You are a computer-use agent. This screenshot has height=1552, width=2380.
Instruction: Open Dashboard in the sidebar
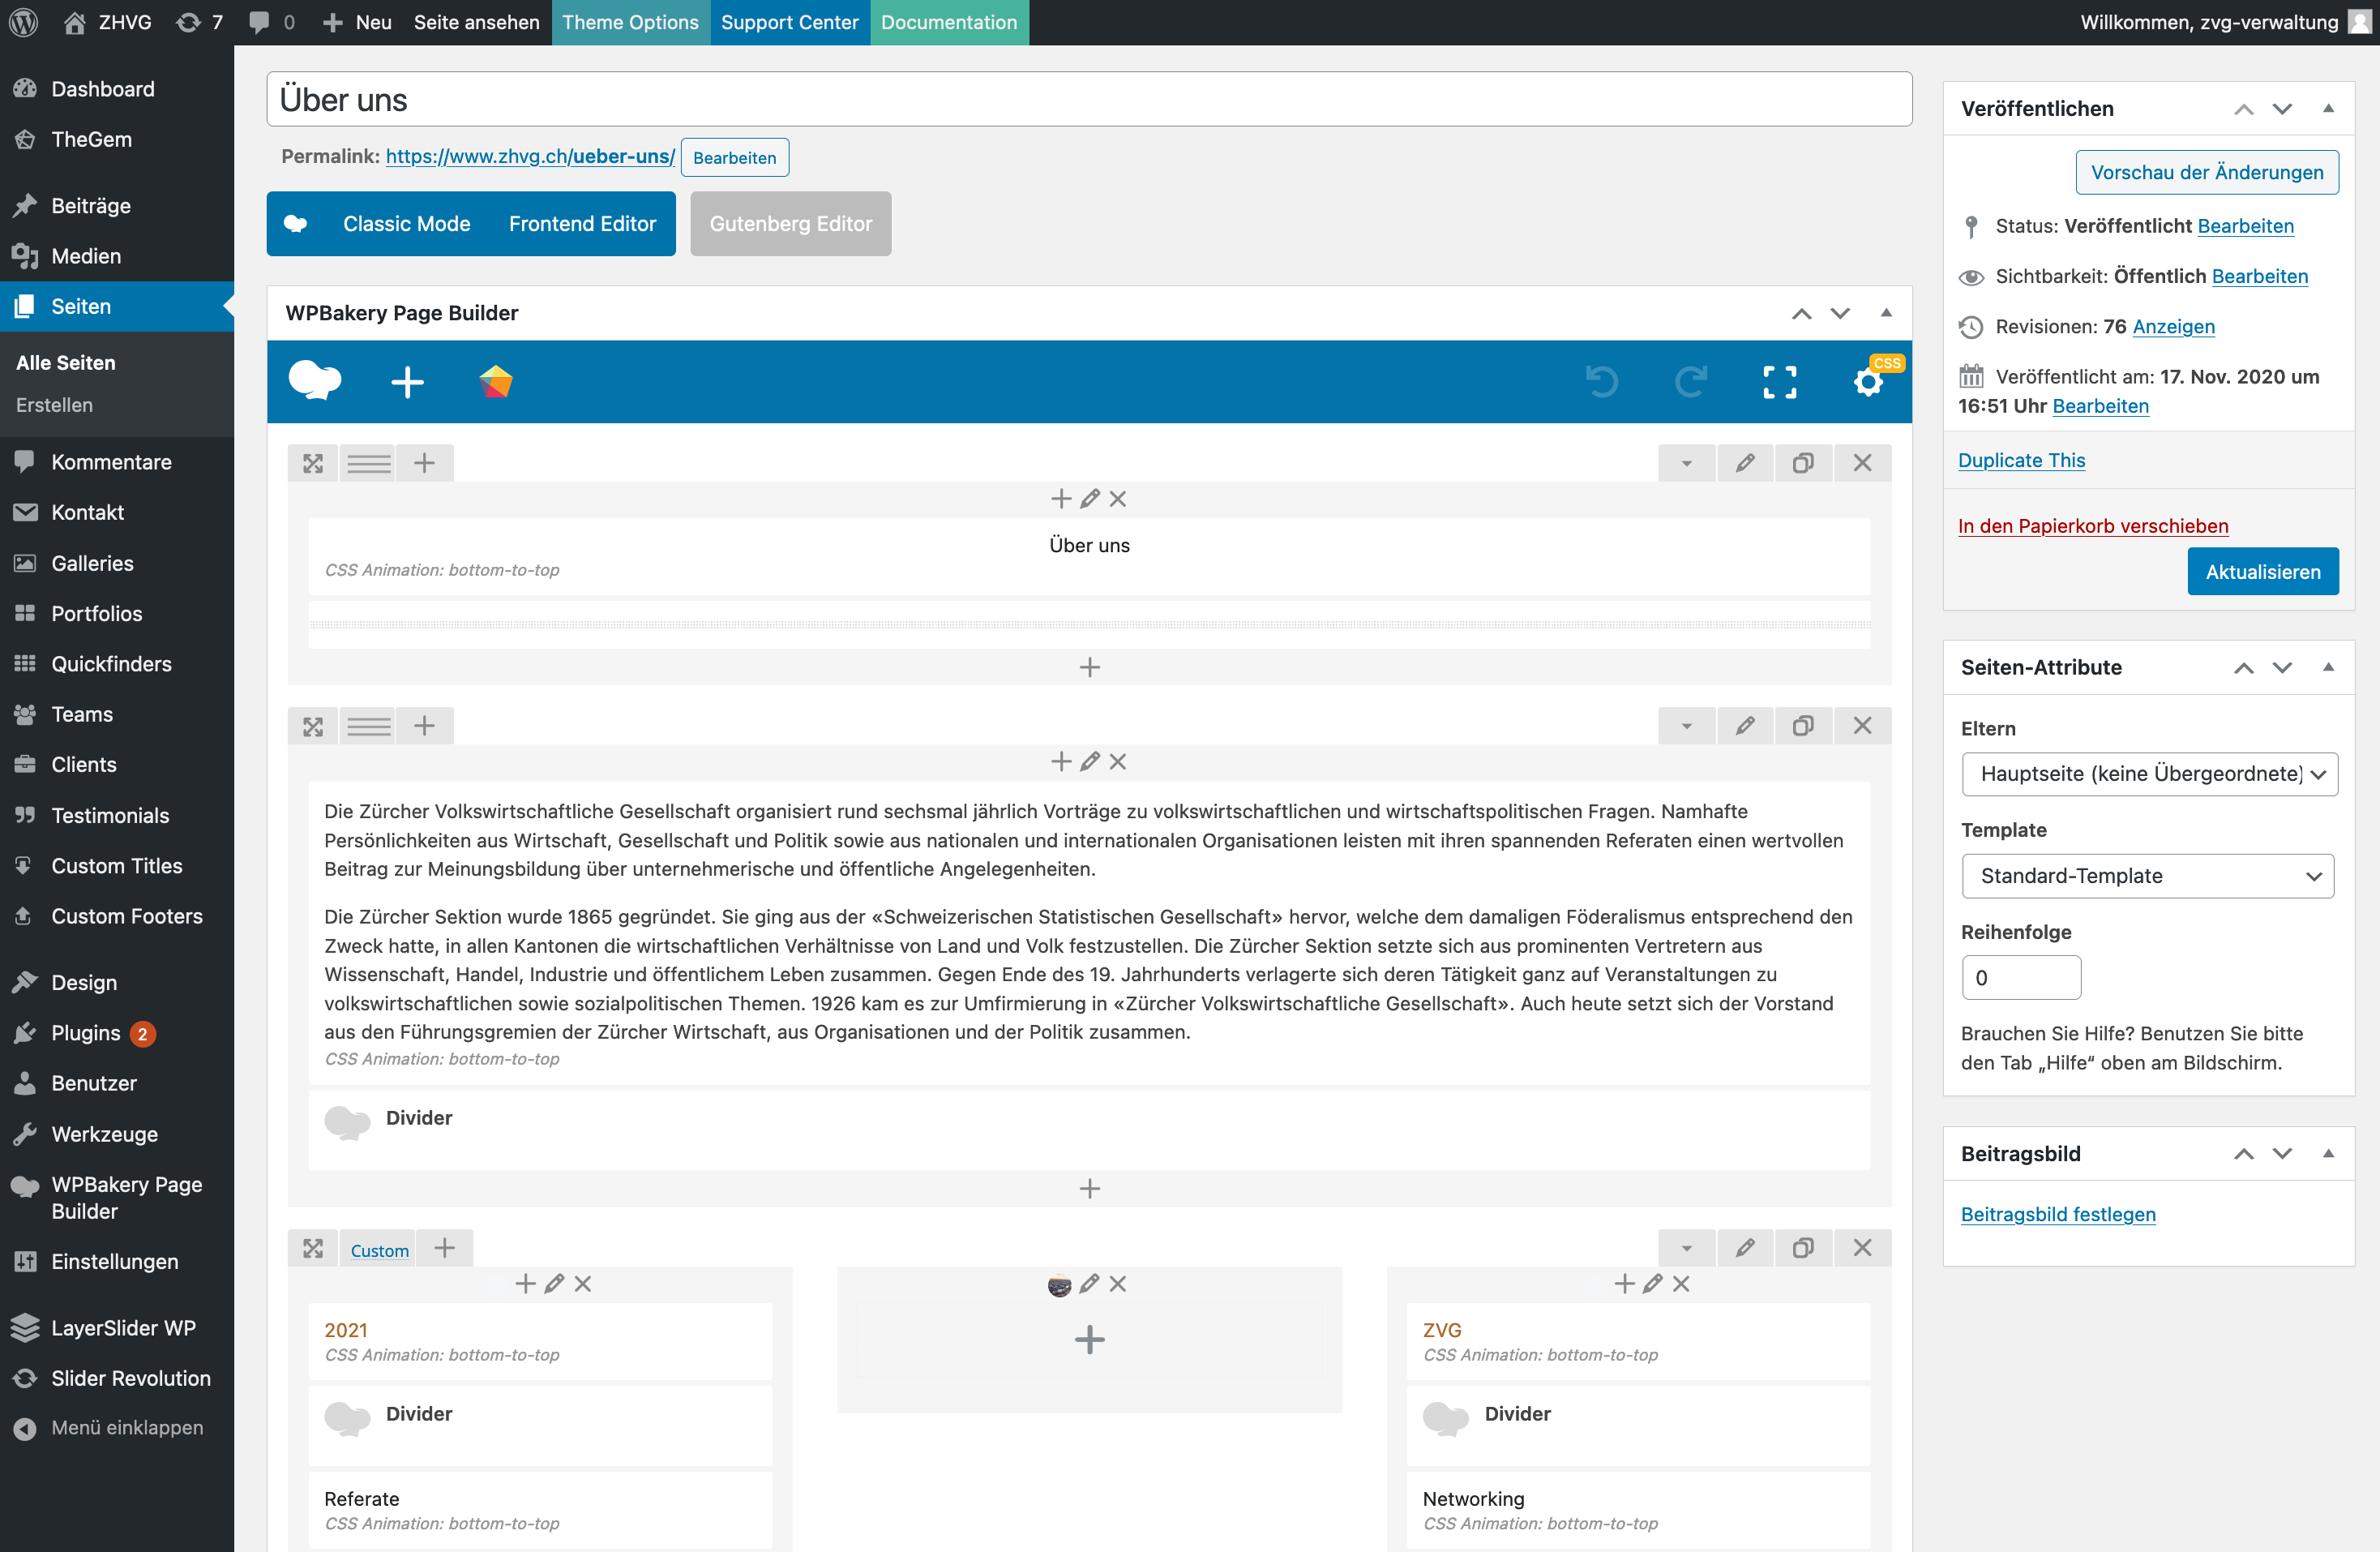(103, 89)
